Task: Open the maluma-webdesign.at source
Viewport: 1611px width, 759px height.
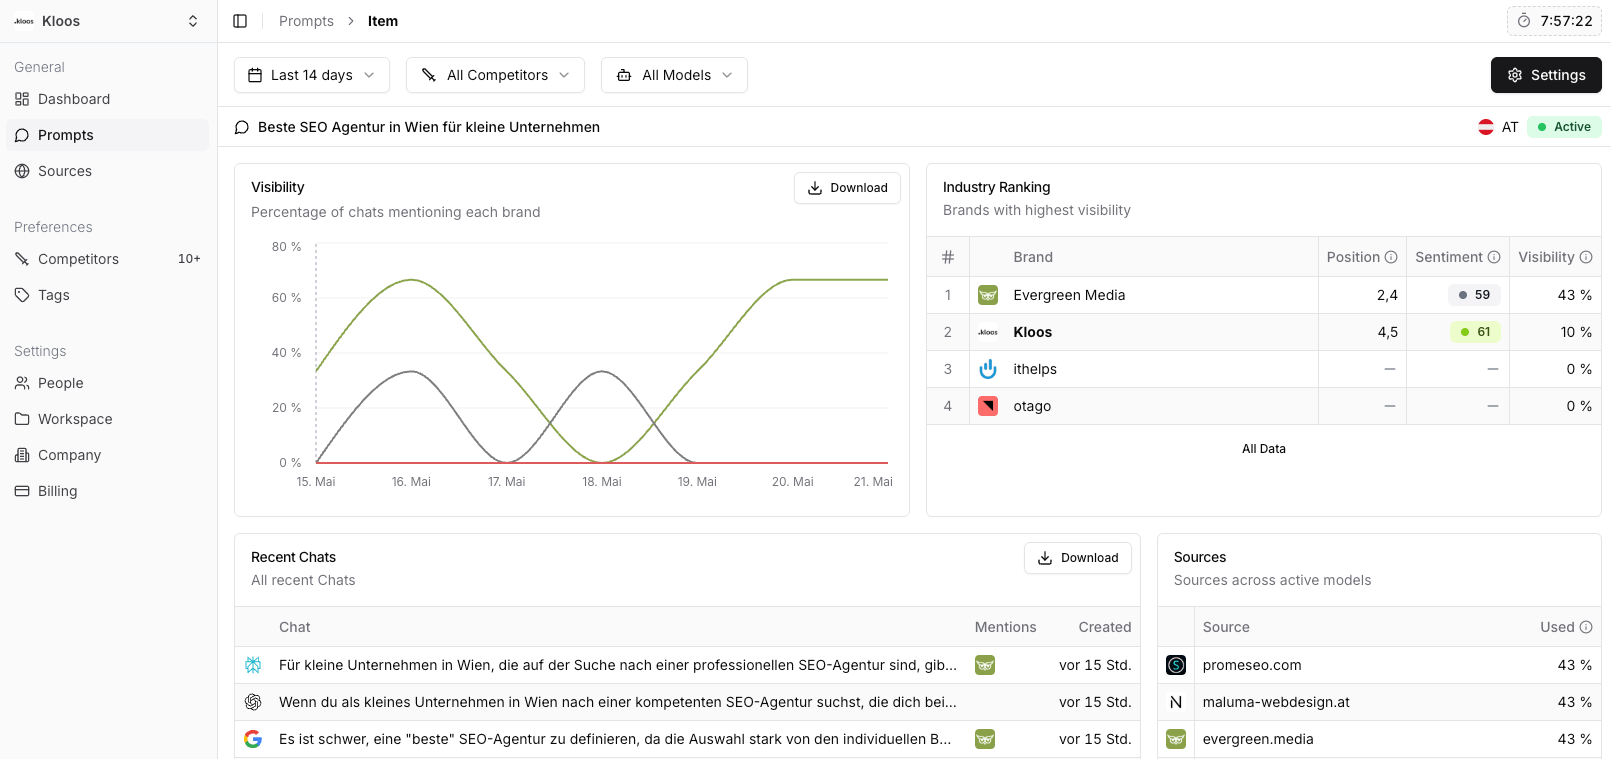Action: pos(1276,702)
